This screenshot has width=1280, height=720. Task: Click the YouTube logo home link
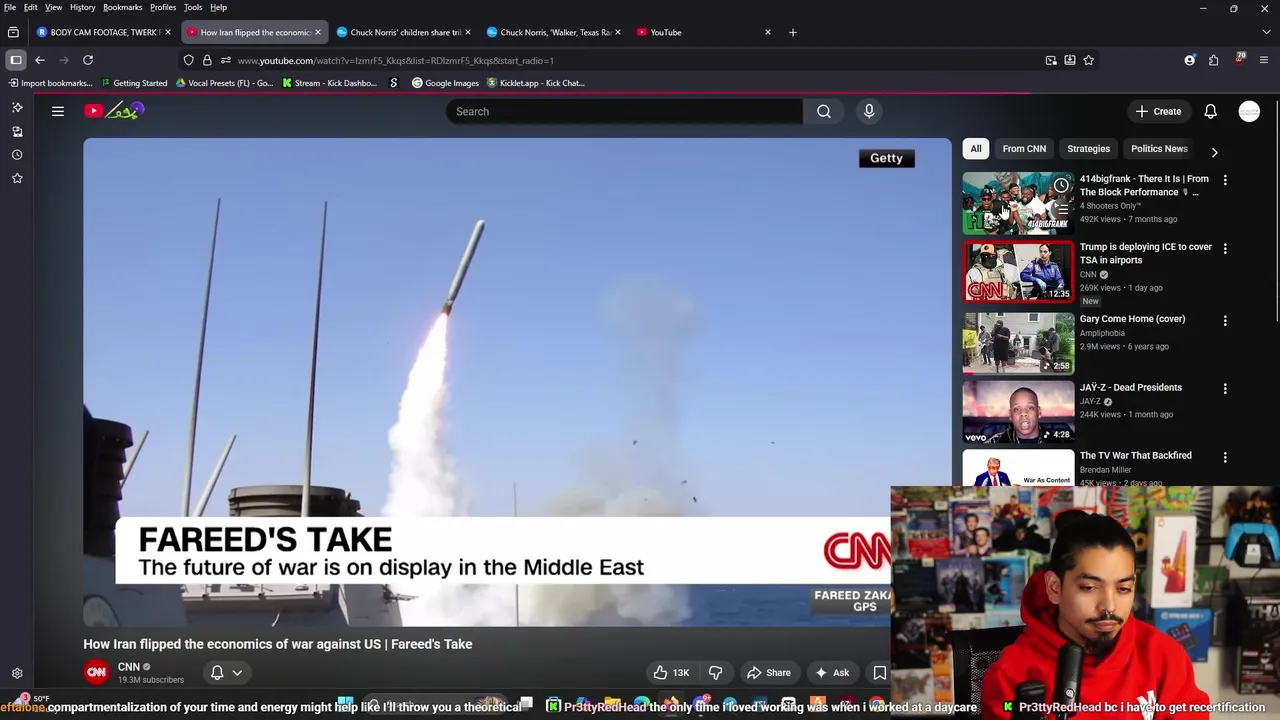pos(114,111)
